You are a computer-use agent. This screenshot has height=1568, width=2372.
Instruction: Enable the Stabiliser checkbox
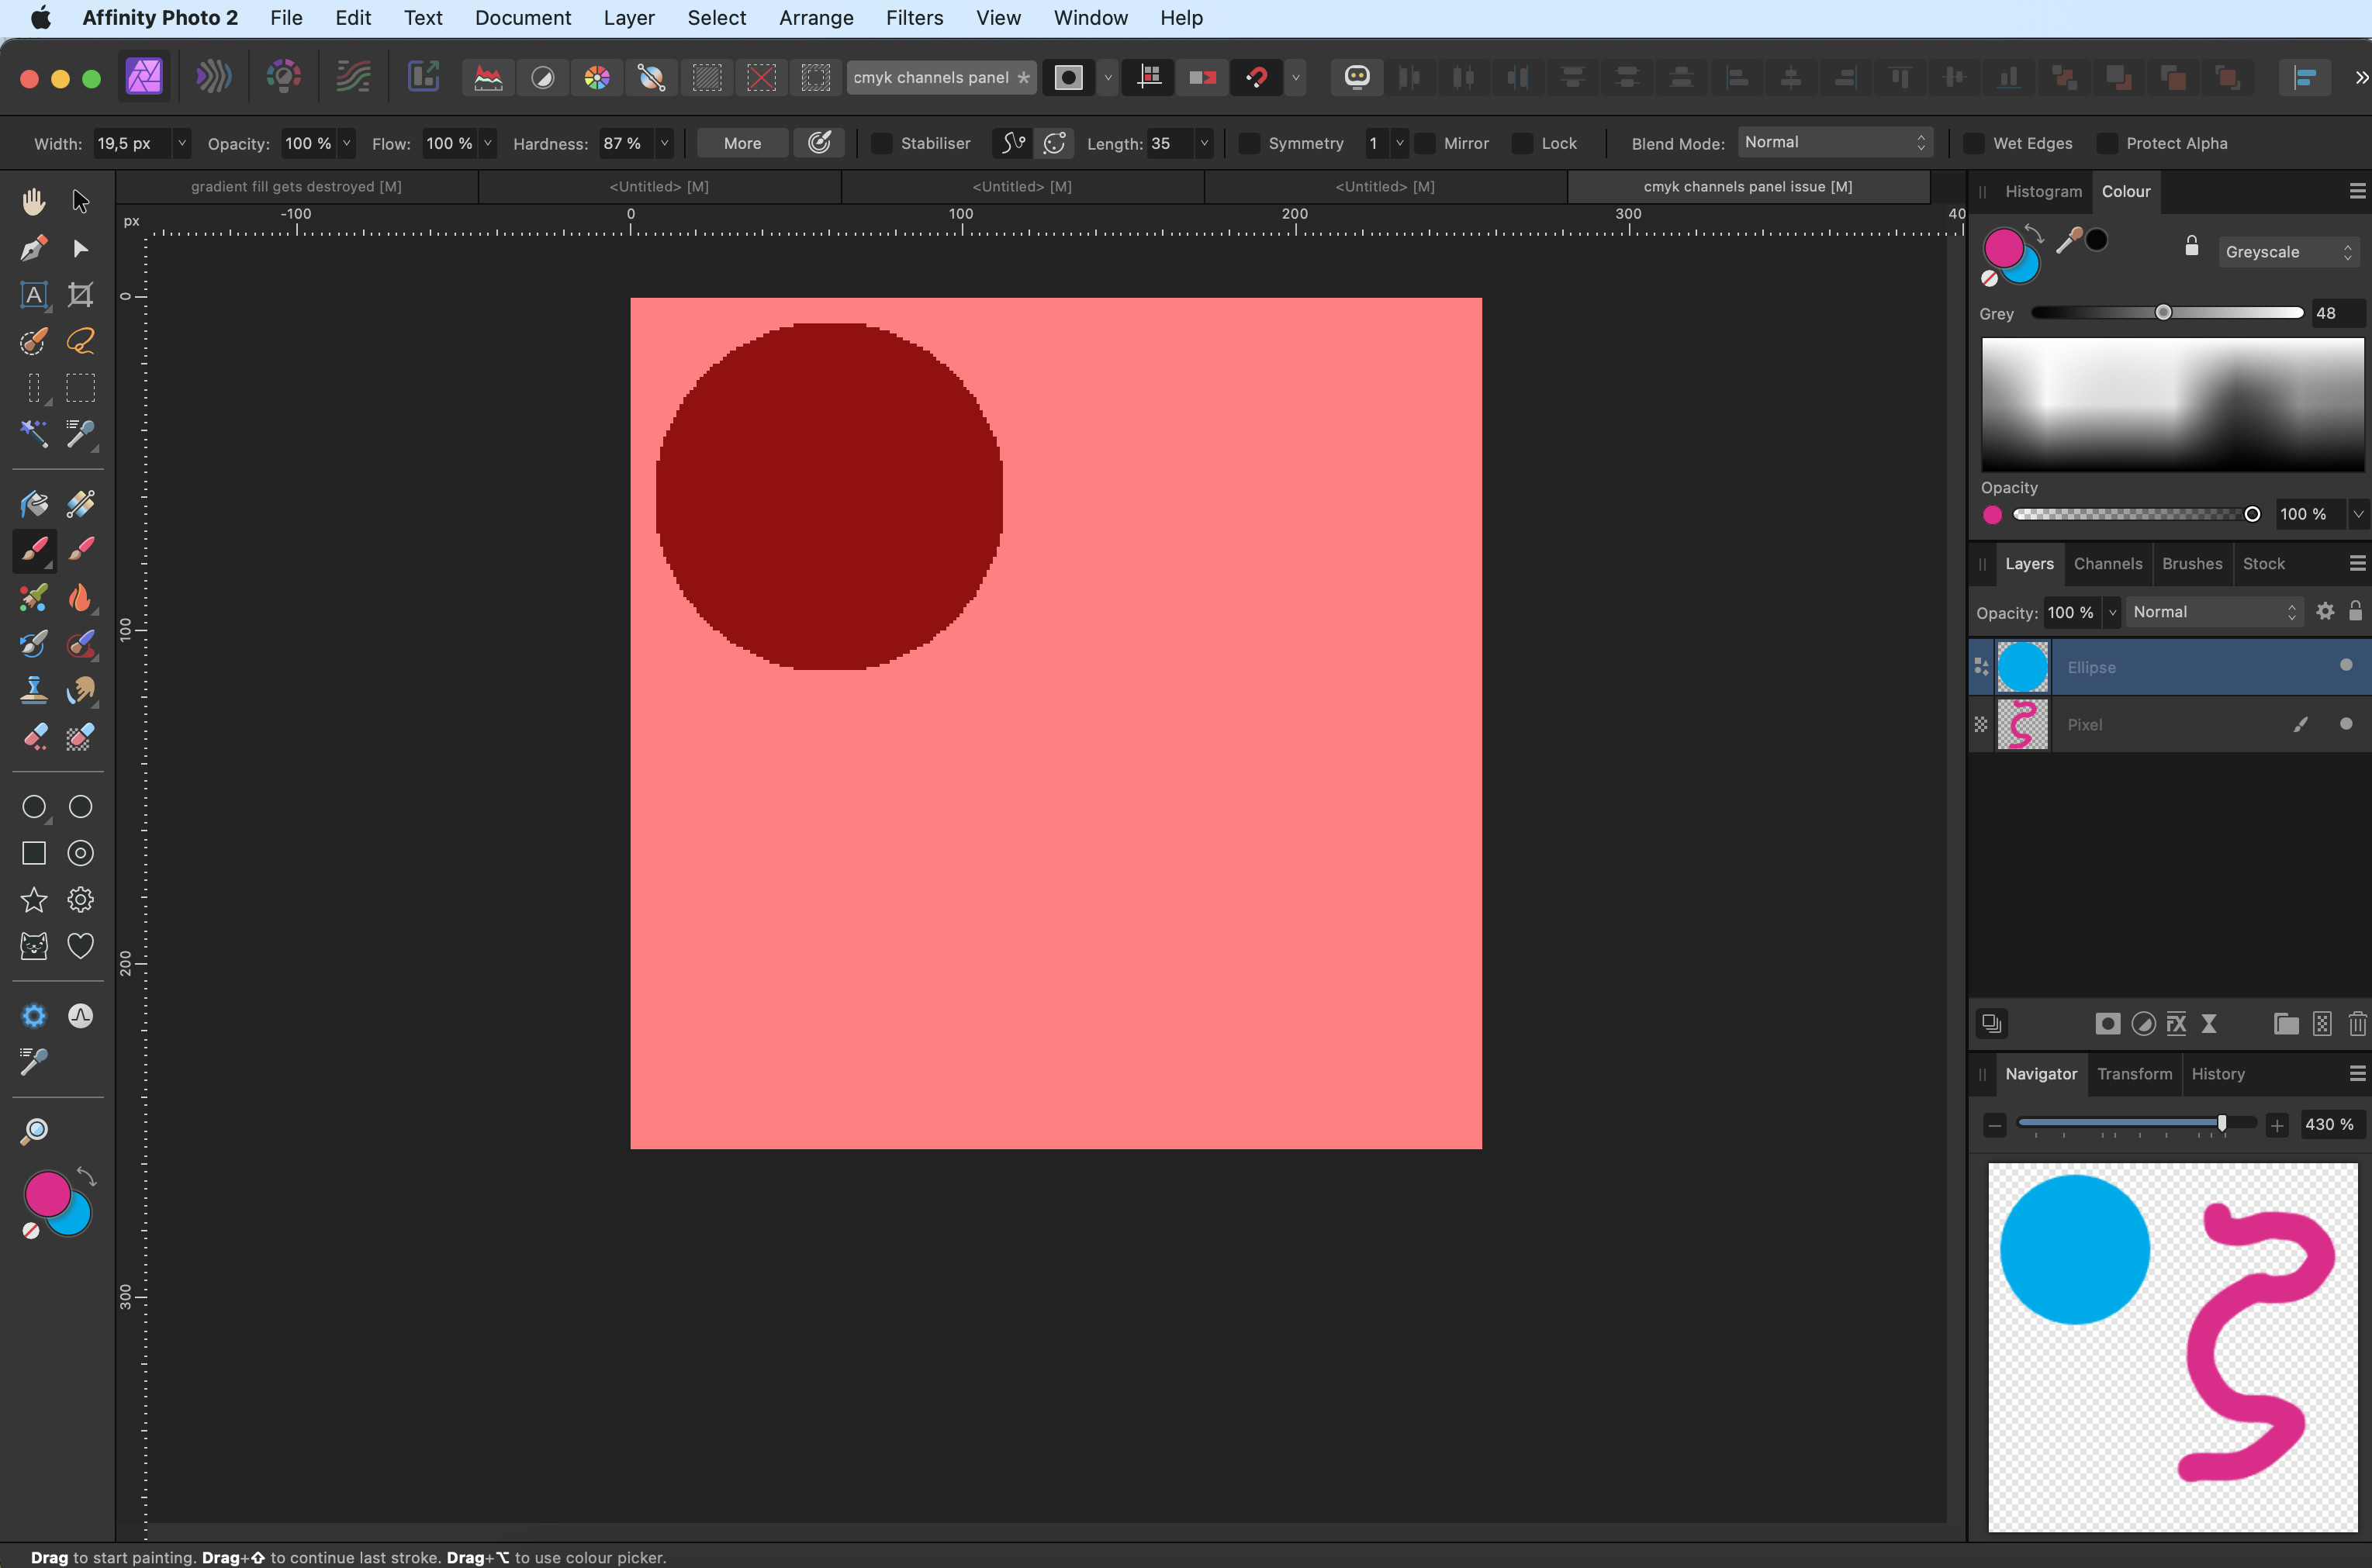tap(881, 143)
